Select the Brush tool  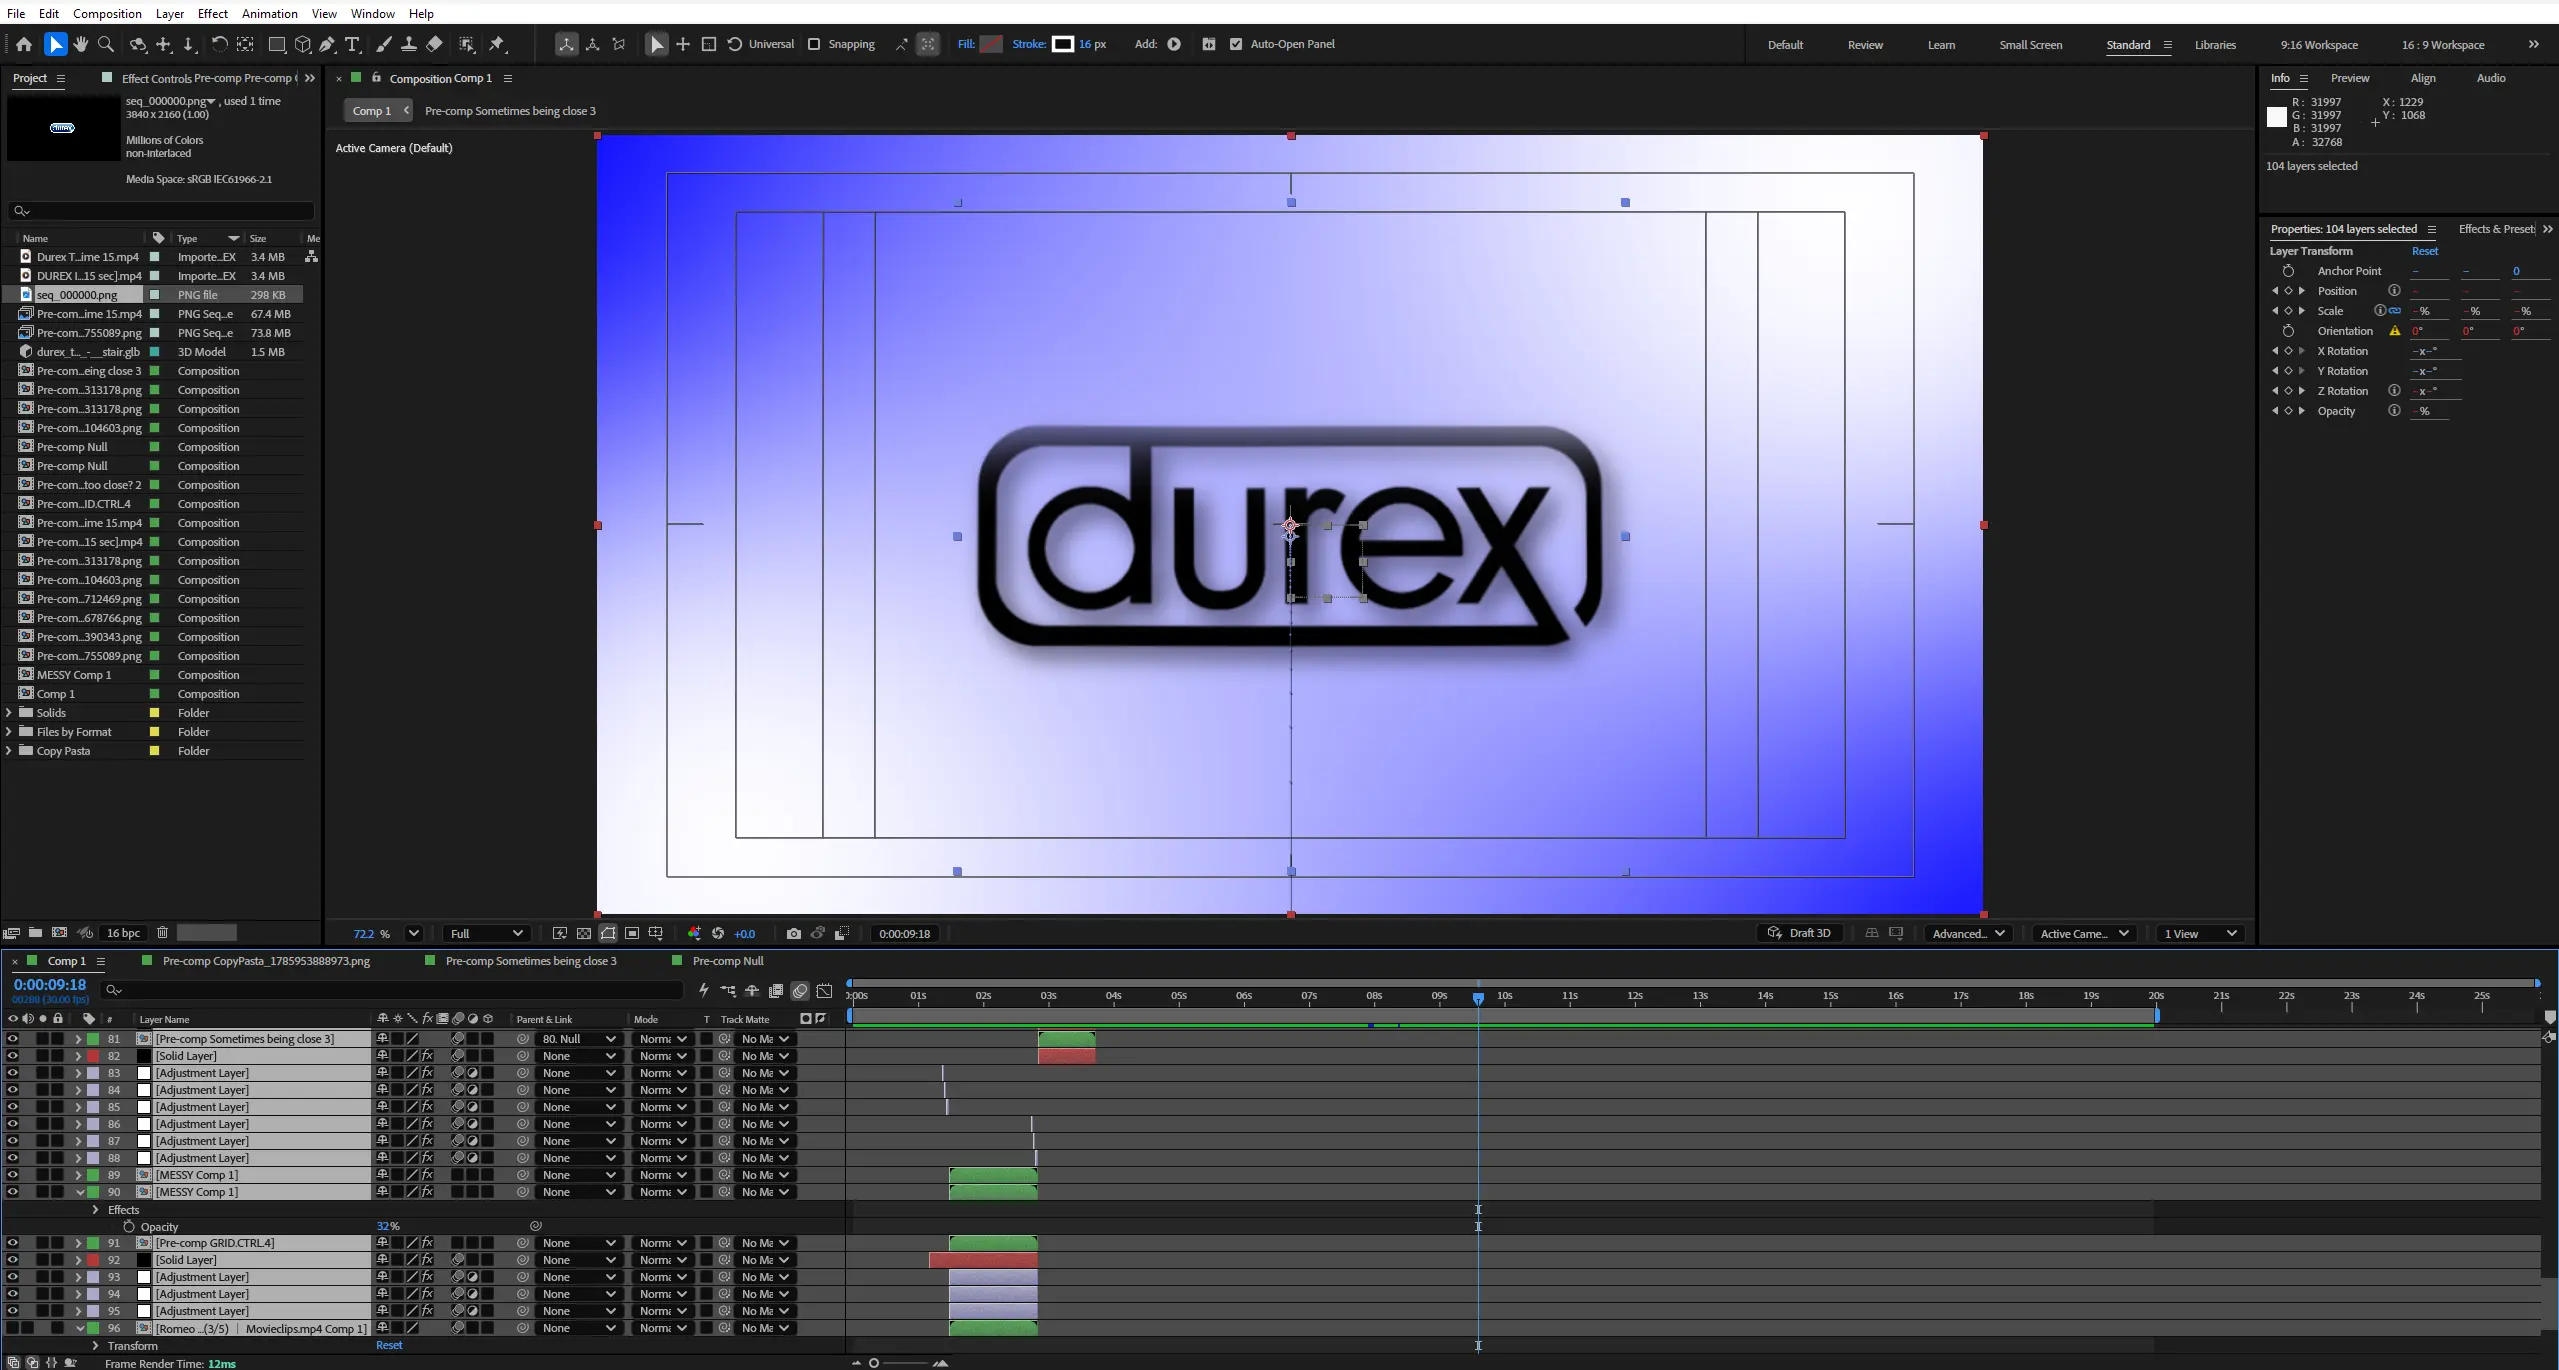coord(384,44)
